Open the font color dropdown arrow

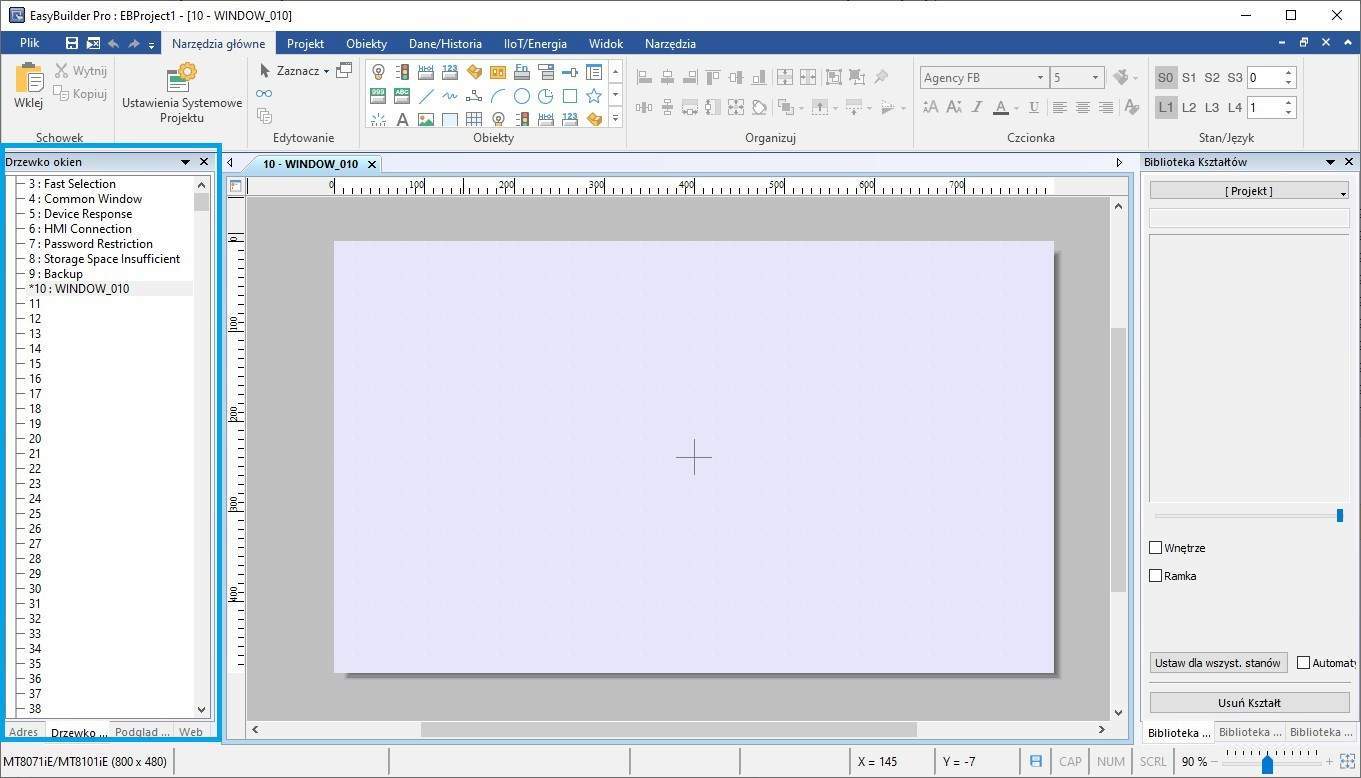coord(1016,108)
